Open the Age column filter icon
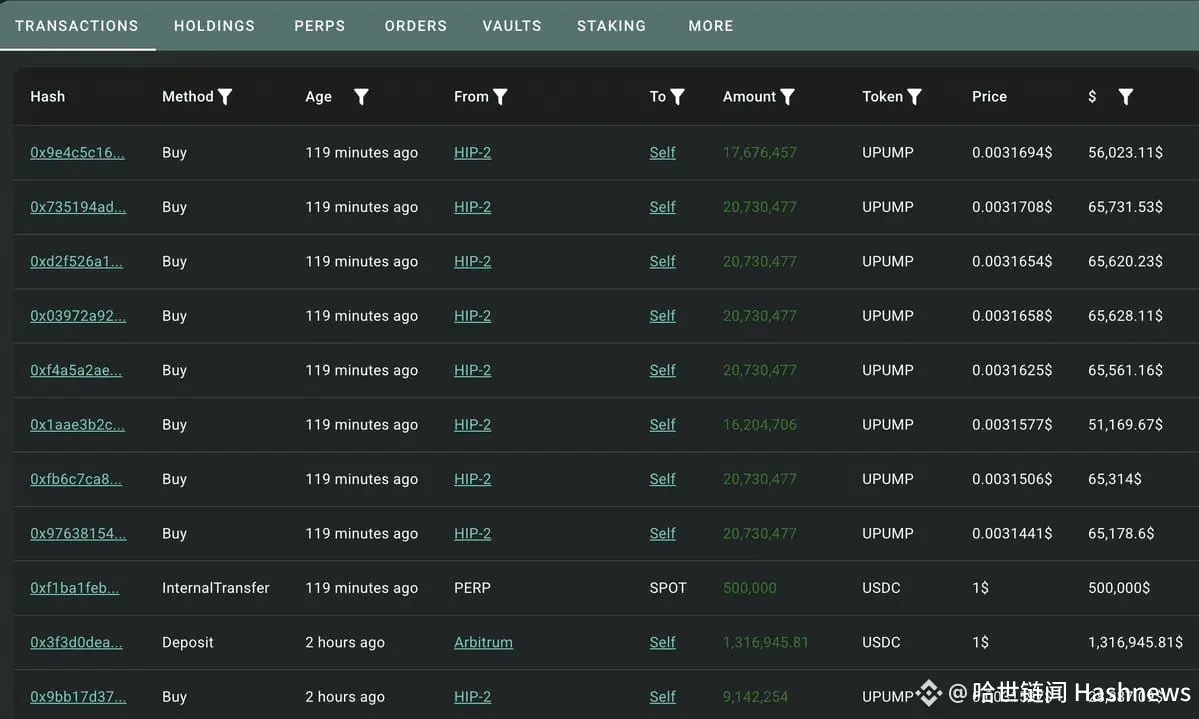 click(361, 96)
